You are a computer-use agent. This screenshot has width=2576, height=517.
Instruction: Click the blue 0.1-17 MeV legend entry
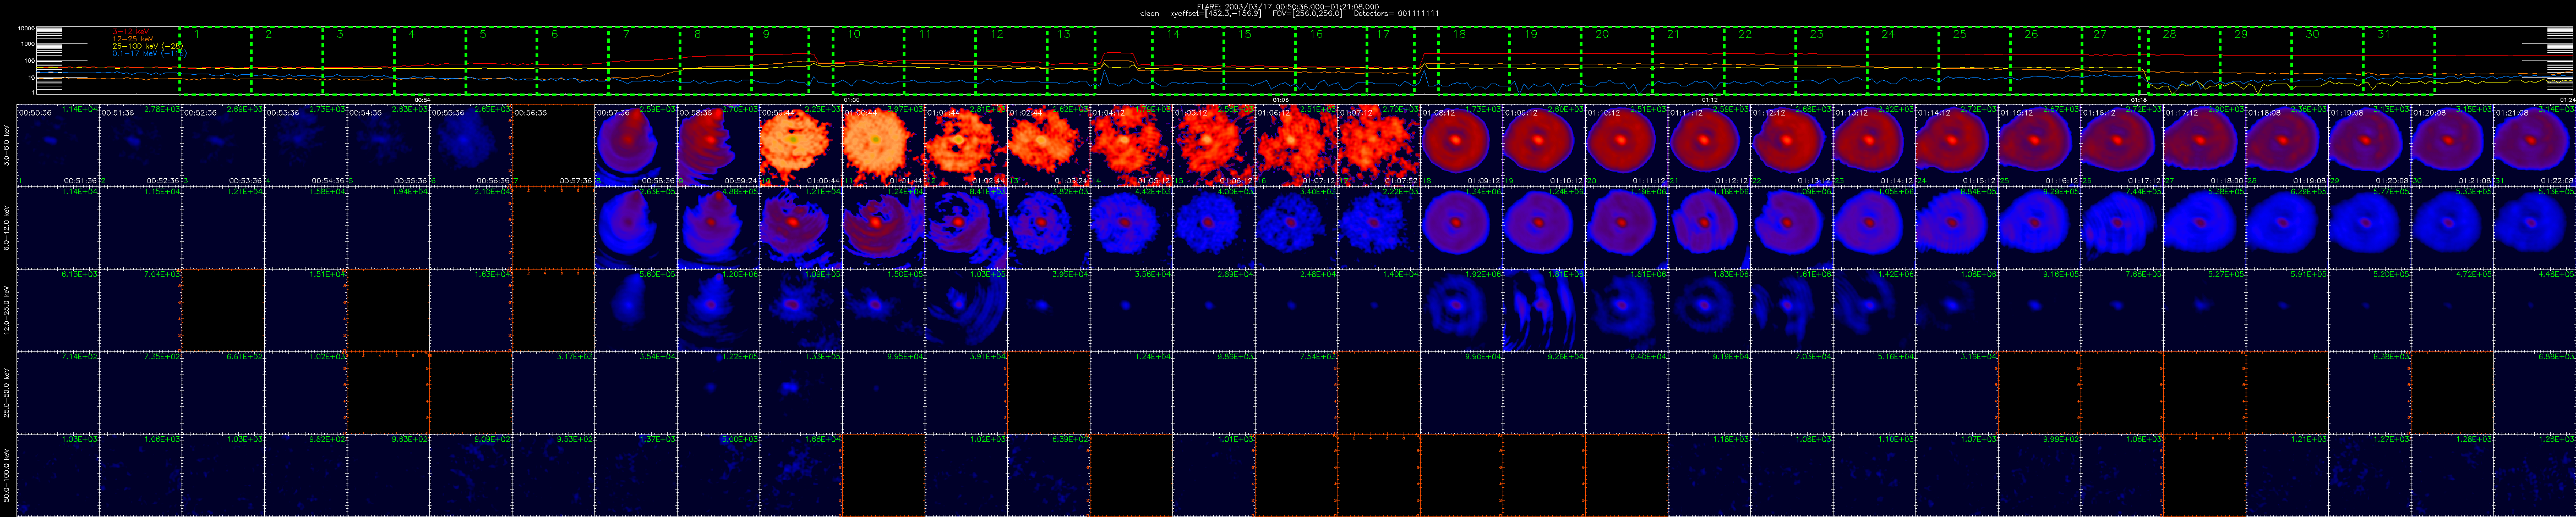pyautogui.click(x=149, y=53)
